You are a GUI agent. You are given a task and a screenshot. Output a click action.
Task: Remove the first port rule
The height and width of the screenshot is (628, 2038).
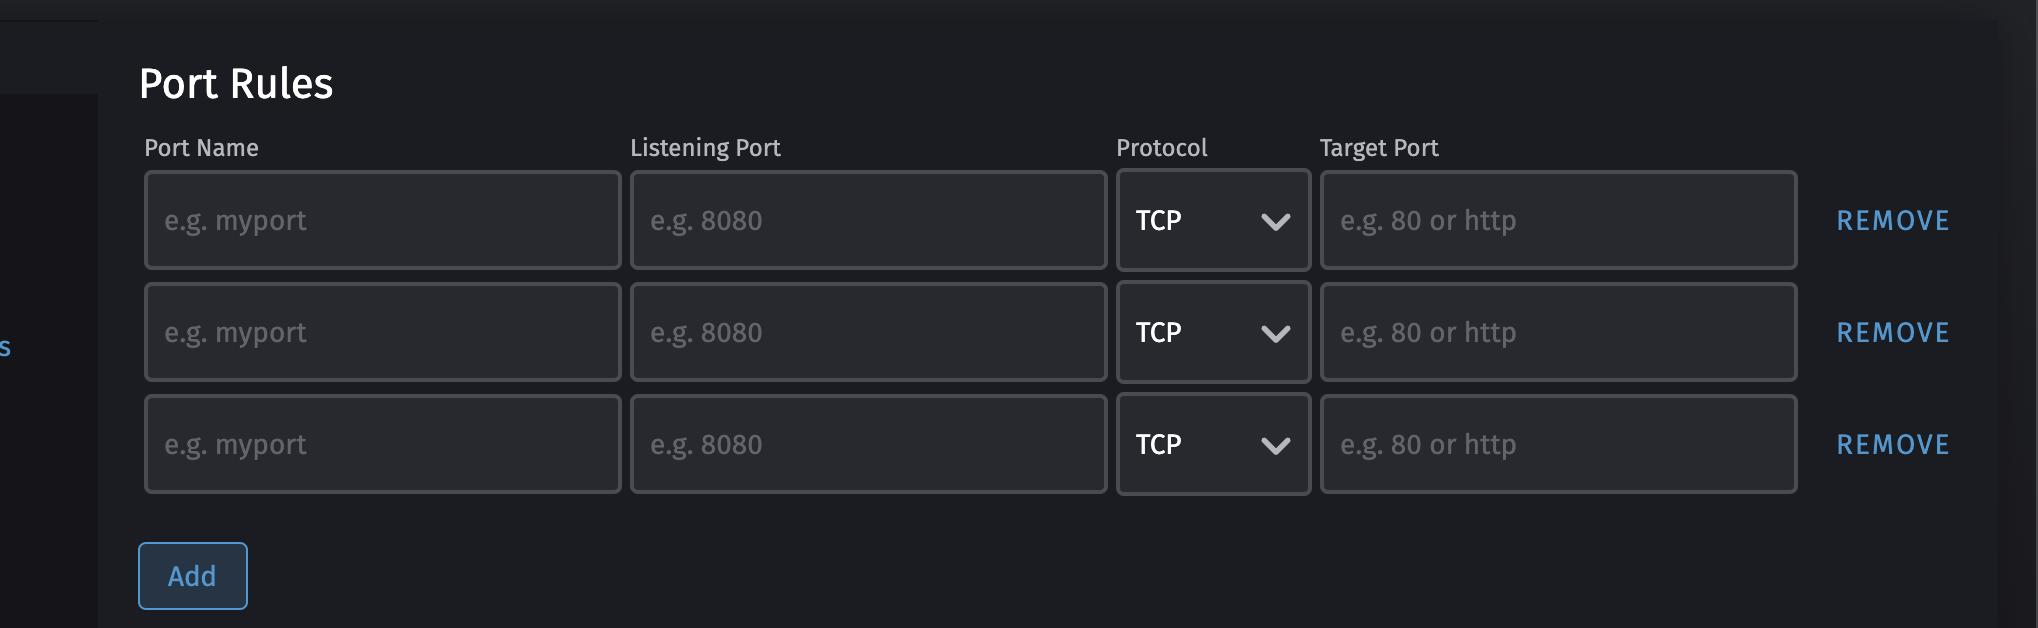point(1893,221)
